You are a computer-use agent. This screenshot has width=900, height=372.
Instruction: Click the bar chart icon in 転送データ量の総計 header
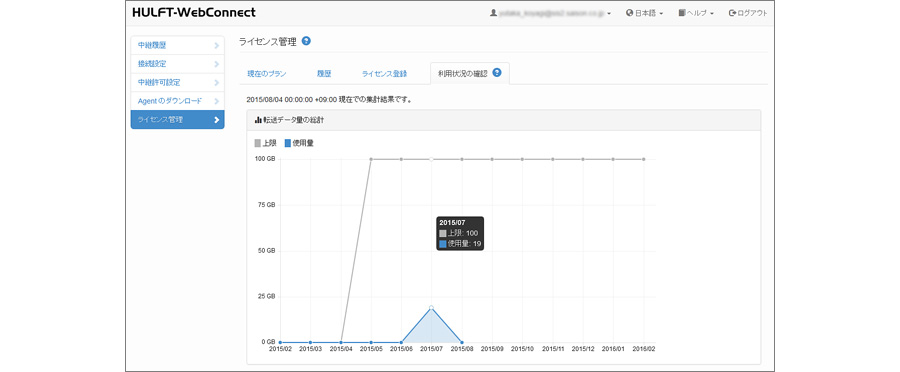(258, 120)
